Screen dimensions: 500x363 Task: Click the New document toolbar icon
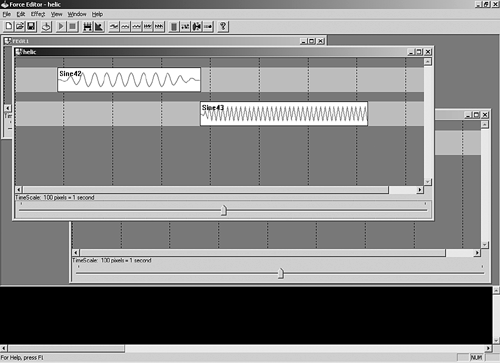tap(9, 26)
